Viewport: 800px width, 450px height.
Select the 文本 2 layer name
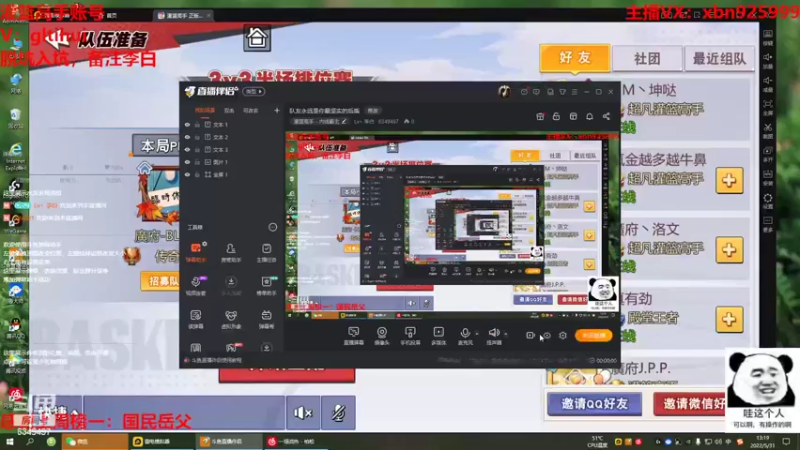click(220, 137)
